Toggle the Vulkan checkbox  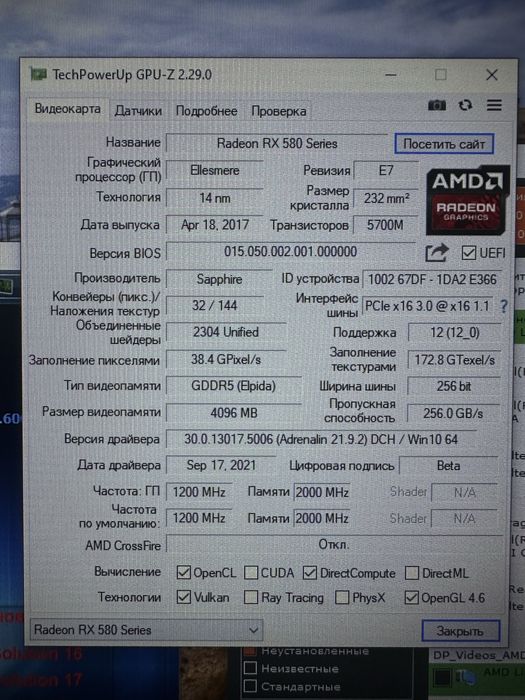183,597
